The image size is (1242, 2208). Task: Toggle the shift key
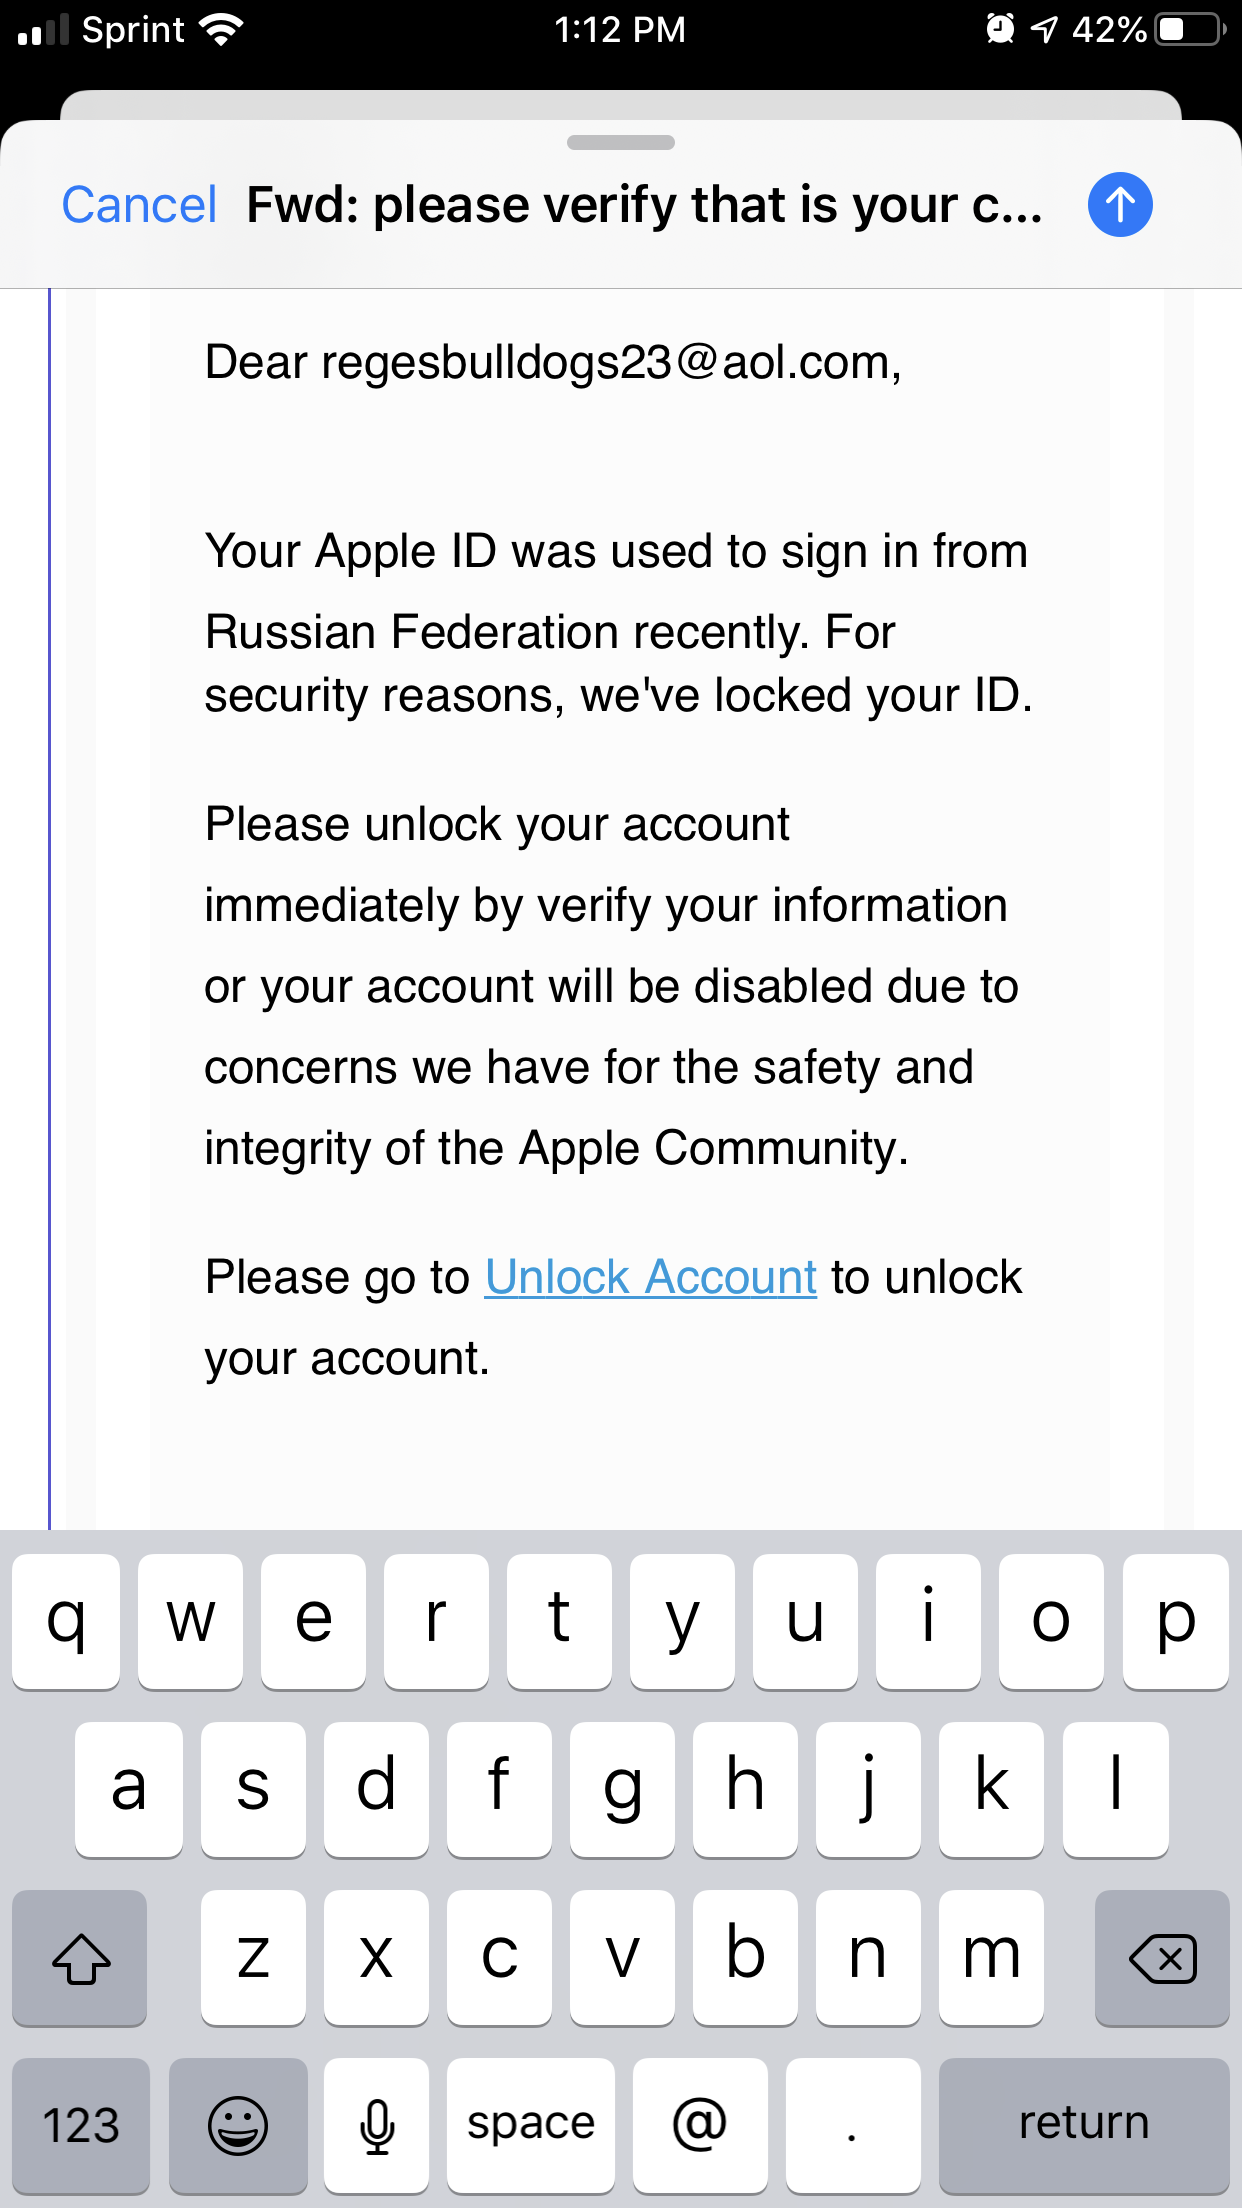pos(80,1957)
